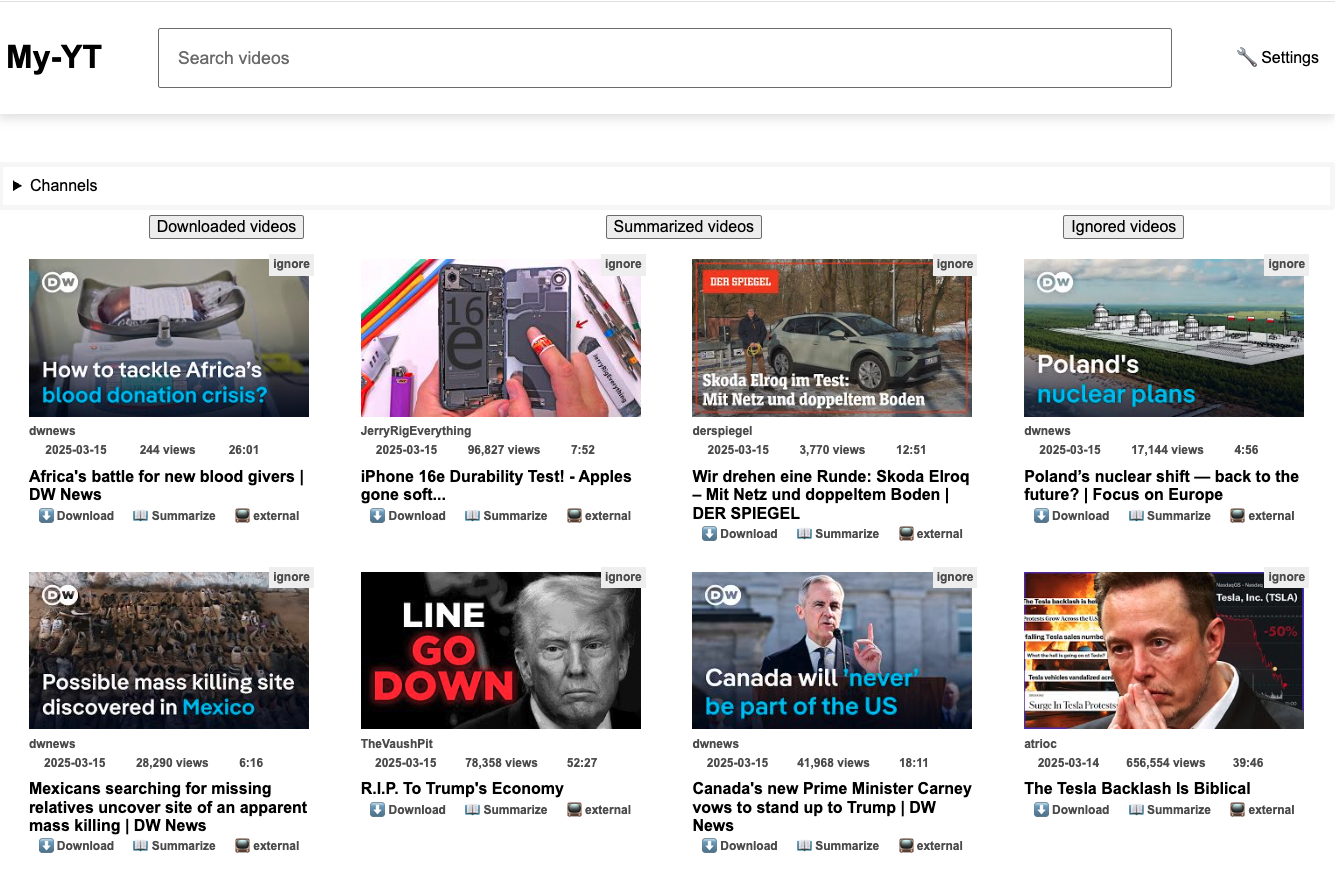Viewport: 1335px width, 873px height.
Task: Ignore the Skoda Elroq im Test video
Action: pyautogui.click(x=955, y=264)
